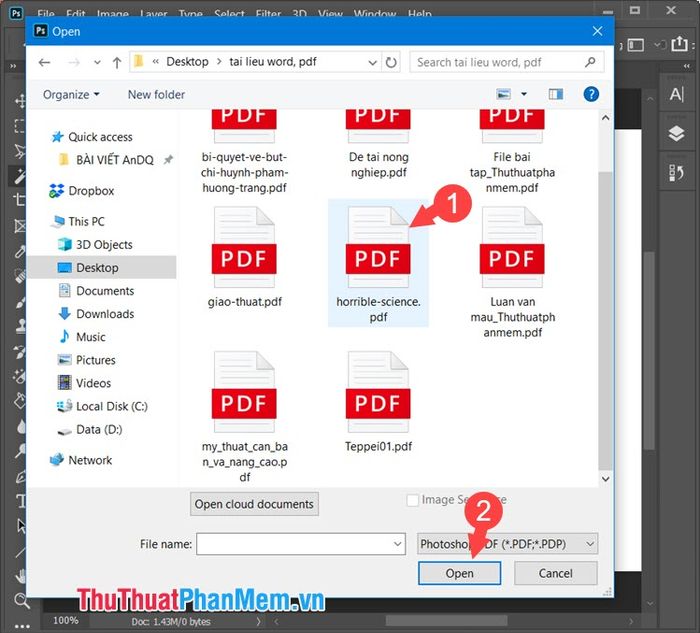Open the Downloads folder
The height and width of the screenshot is (633, 700).
pyautogui.click(x=96, y=314)
